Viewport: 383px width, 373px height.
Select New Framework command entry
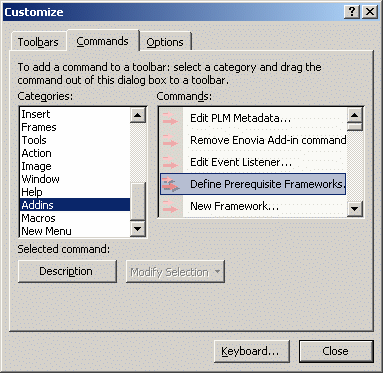253,206
